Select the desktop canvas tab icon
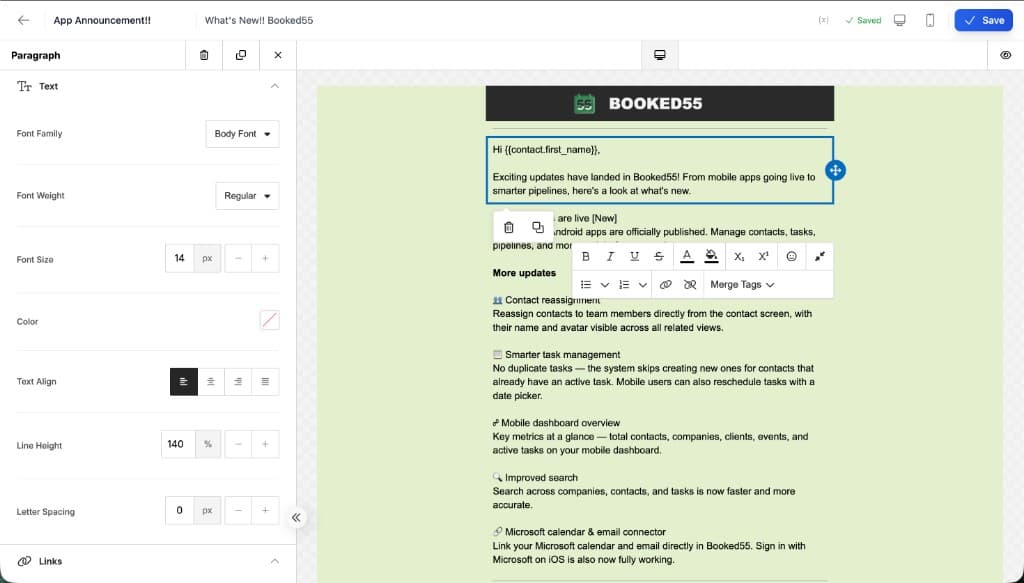The width and height of the screenshot is (1024, 583). click(660, 55)
